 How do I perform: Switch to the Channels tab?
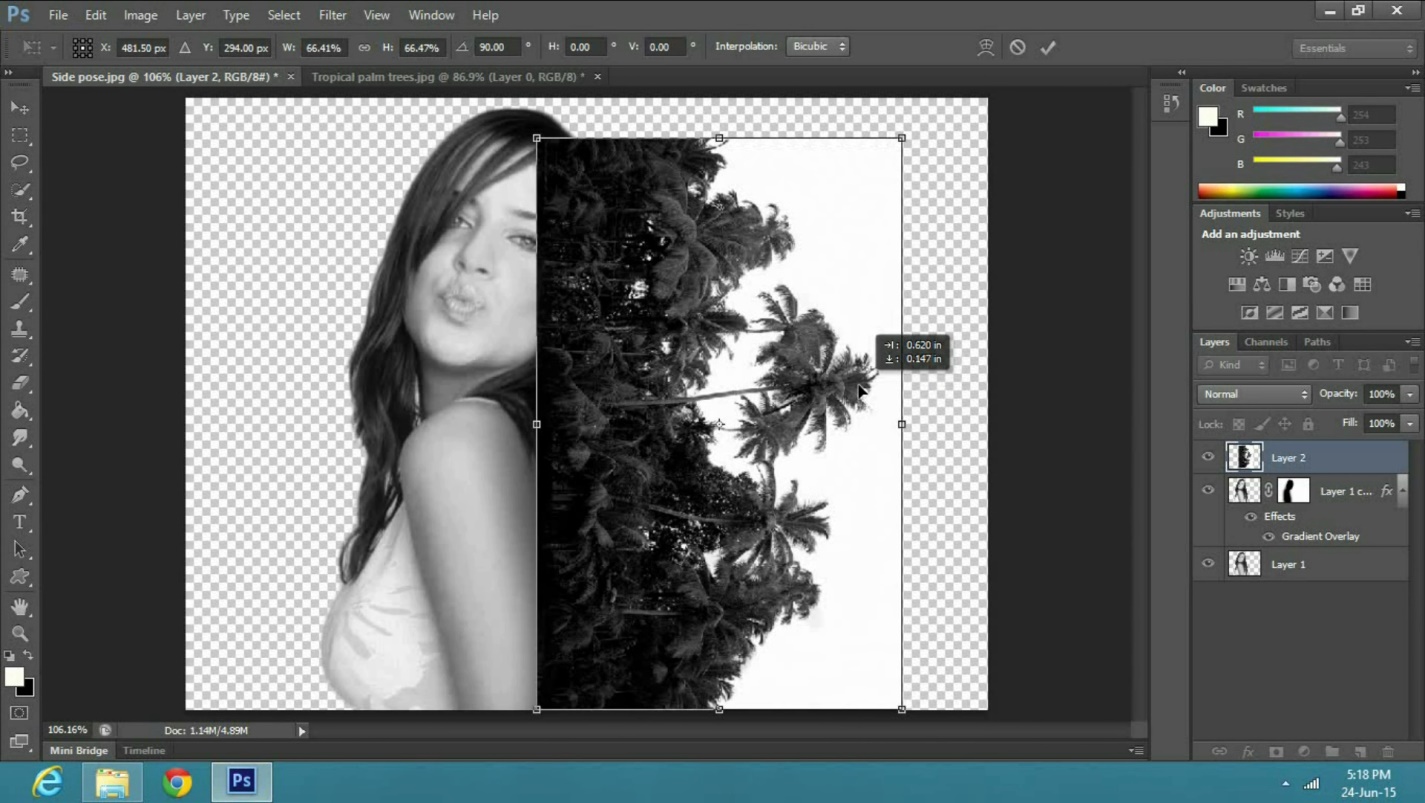[1265, 342]
